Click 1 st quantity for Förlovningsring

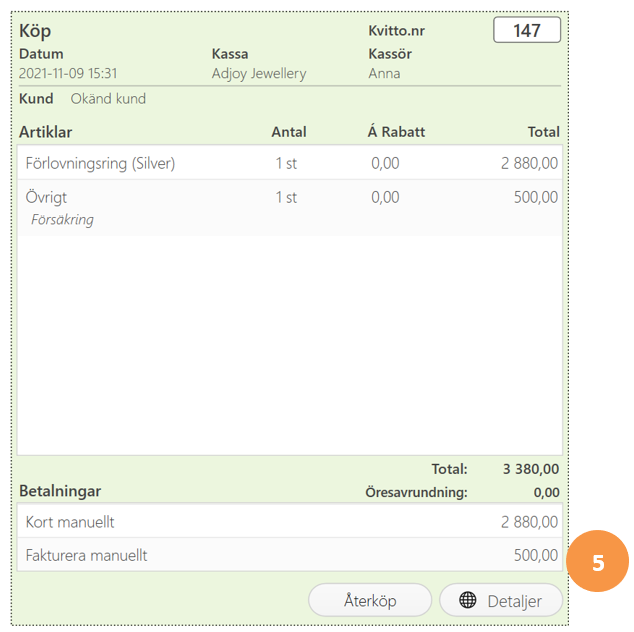(x=286, y=163)
